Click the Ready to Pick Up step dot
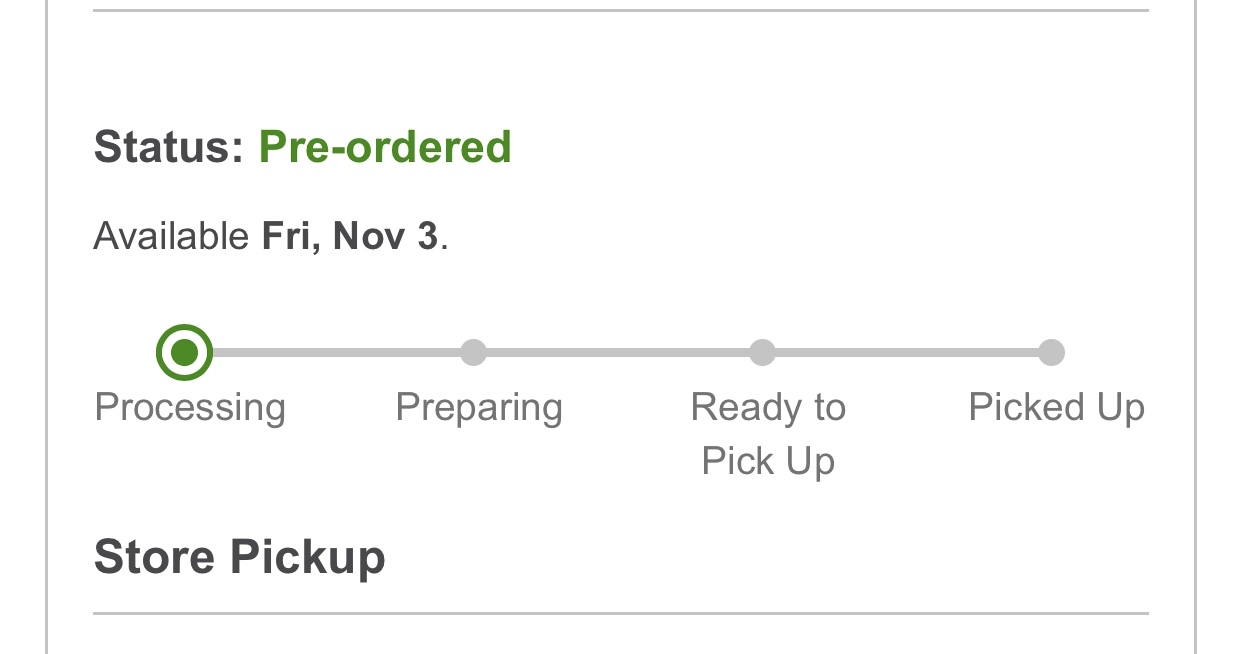The width and height of the screenshot is (1242, 654). (x=762, y=352)
